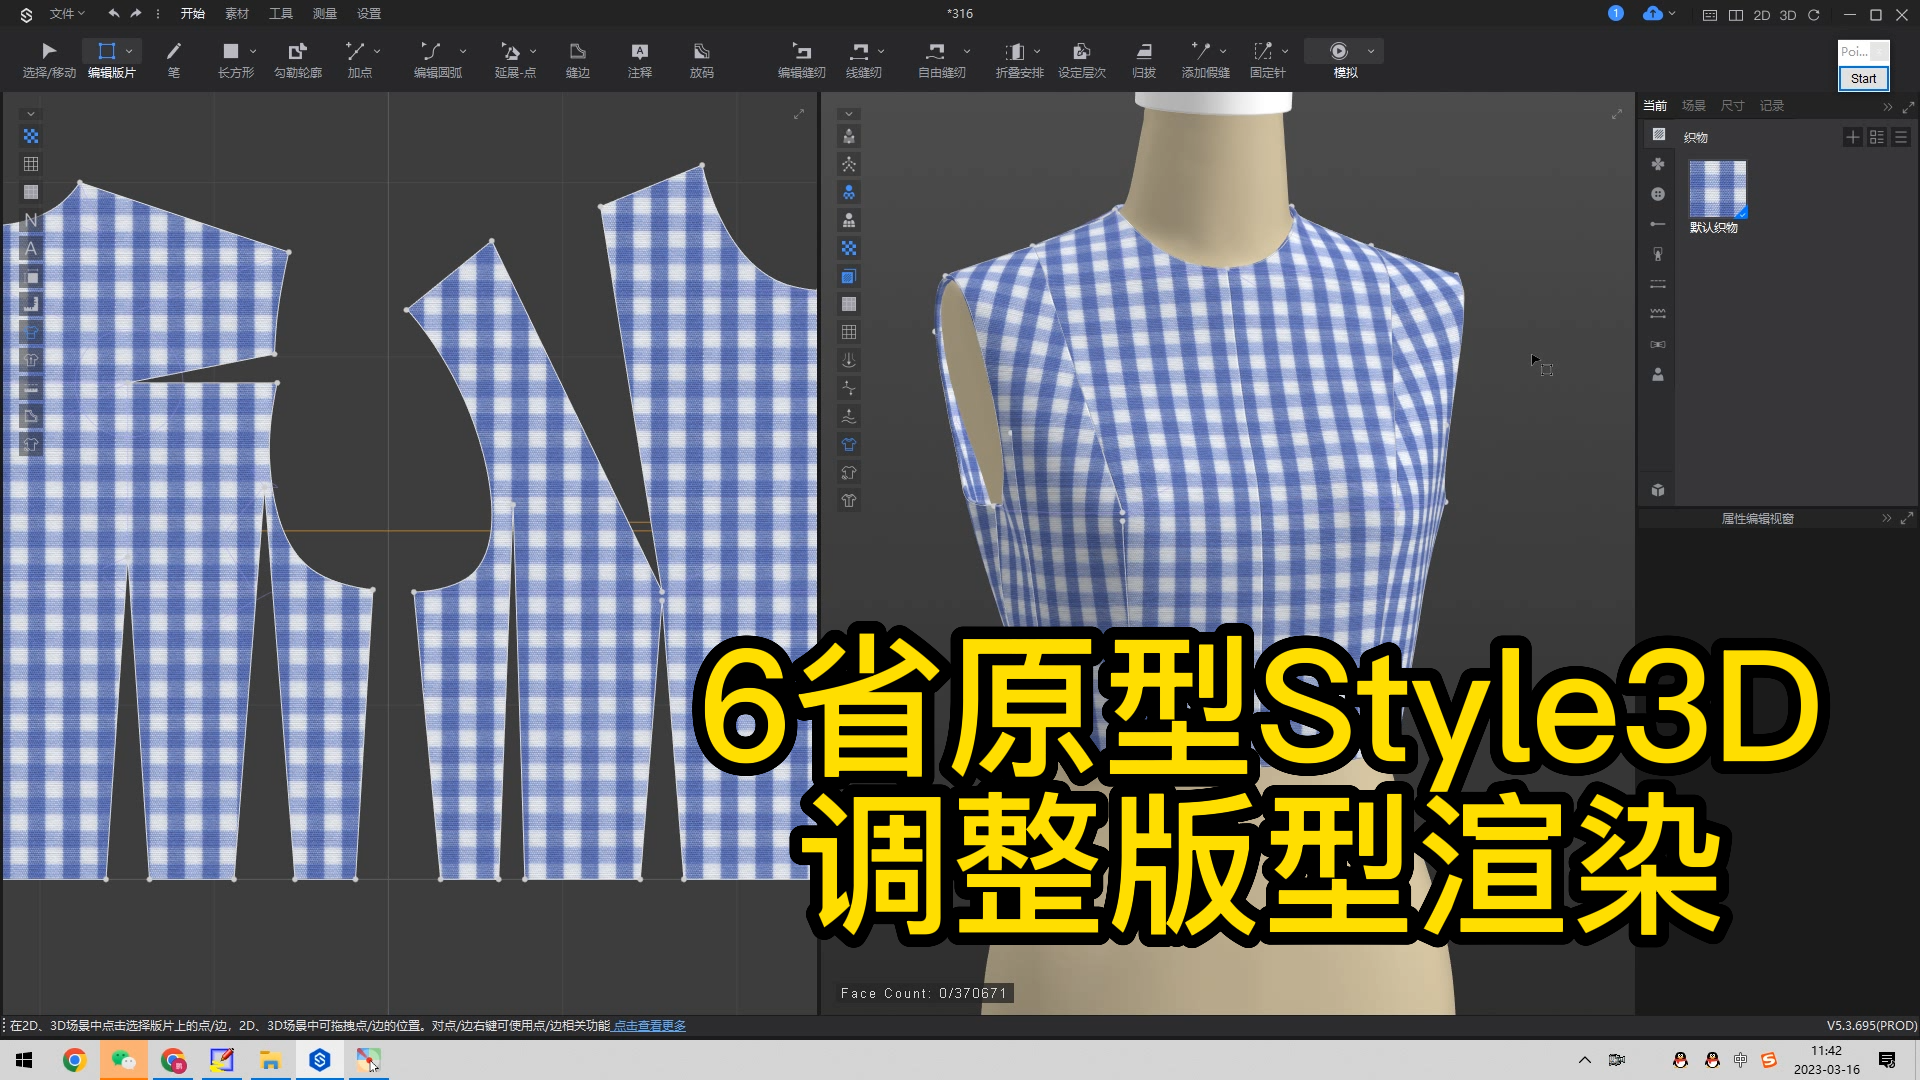The image size is (1920, 1080).
Task: Toggle textured surface display in 3D sidebar
Action: click(849, 248)
